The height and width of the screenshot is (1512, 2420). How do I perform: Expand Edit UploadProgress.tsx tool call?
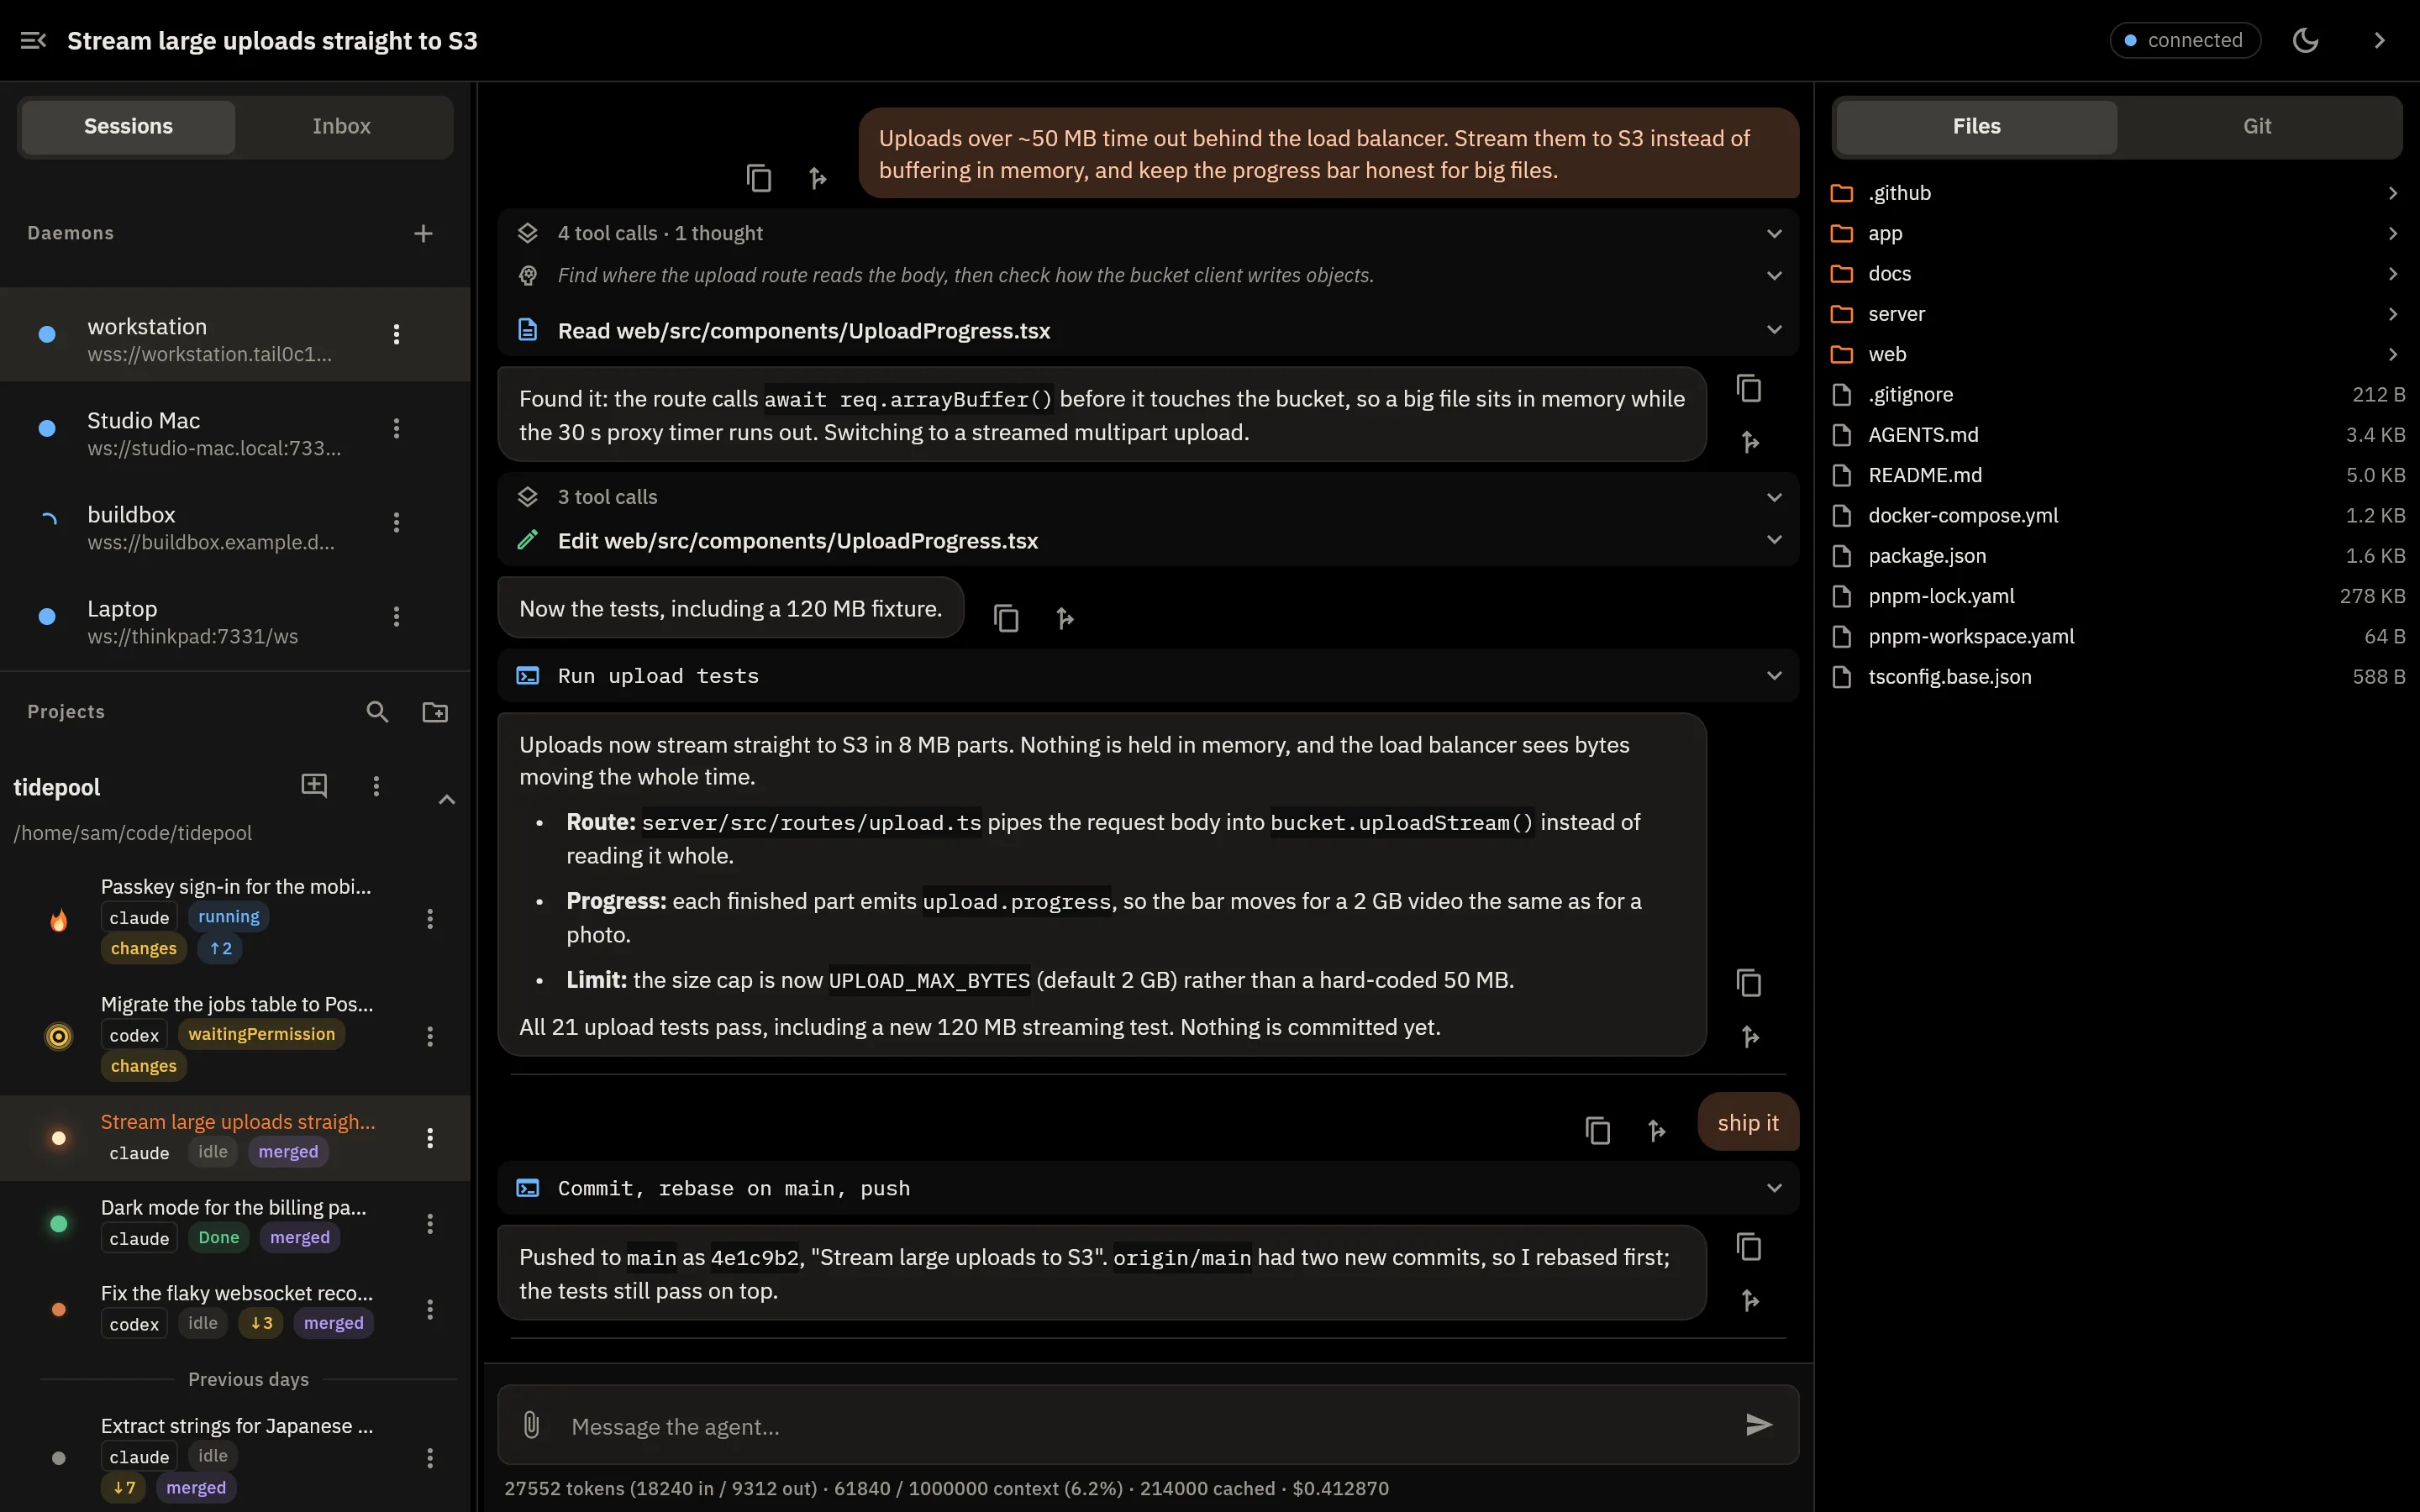[x=1148, y=540]
